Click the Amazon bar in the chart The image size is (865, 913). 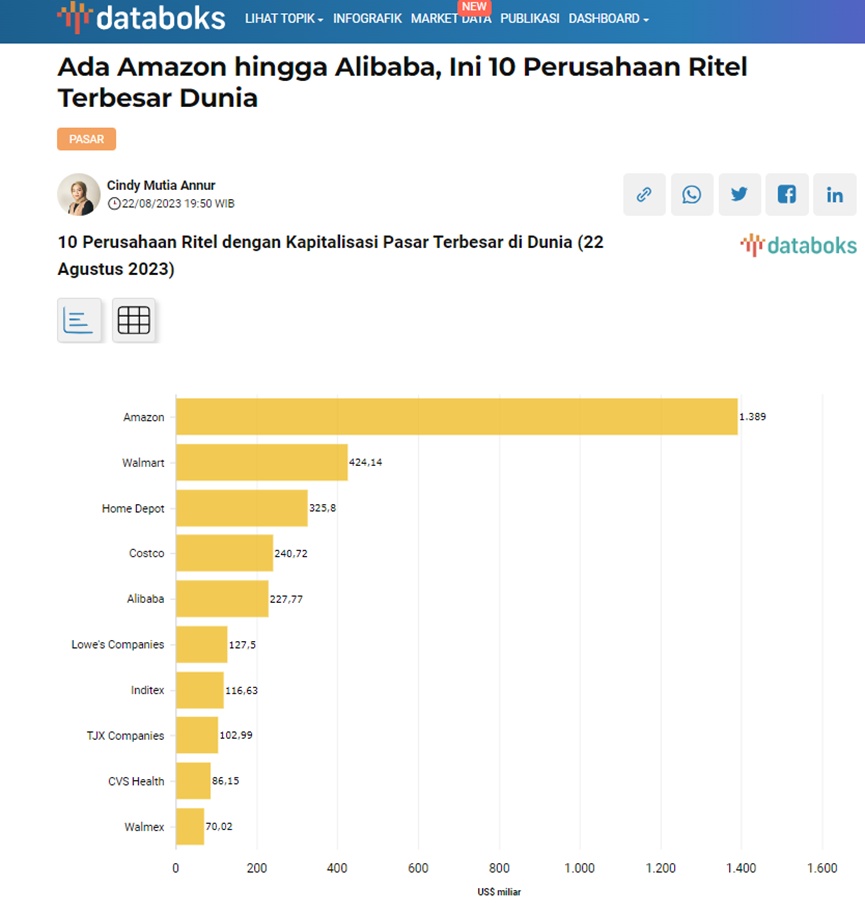click(456, 417)
